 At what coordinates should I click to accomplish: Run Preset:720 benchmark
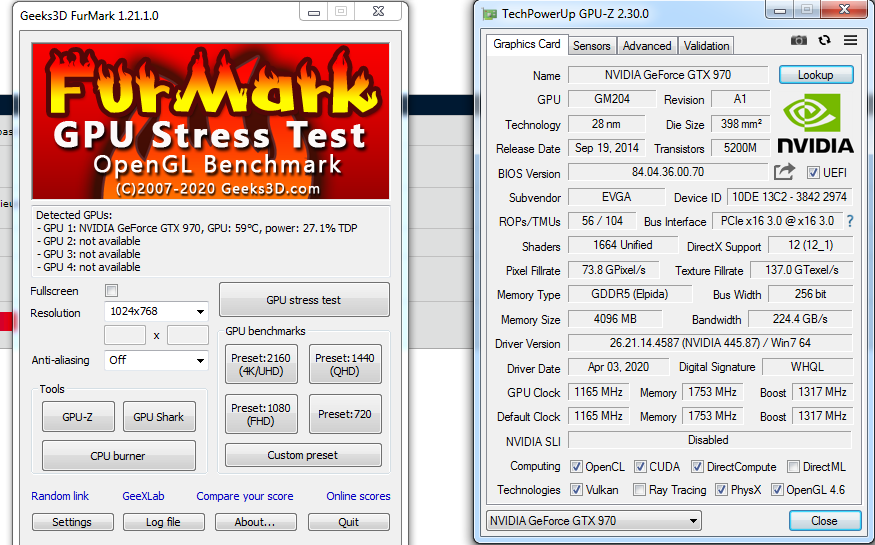tap(345, 414)
